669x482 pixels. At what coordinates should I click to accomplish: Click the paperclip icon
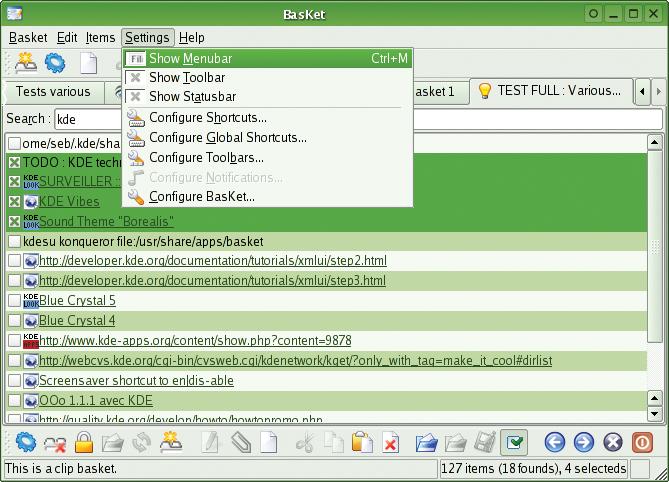coord(241,442)
